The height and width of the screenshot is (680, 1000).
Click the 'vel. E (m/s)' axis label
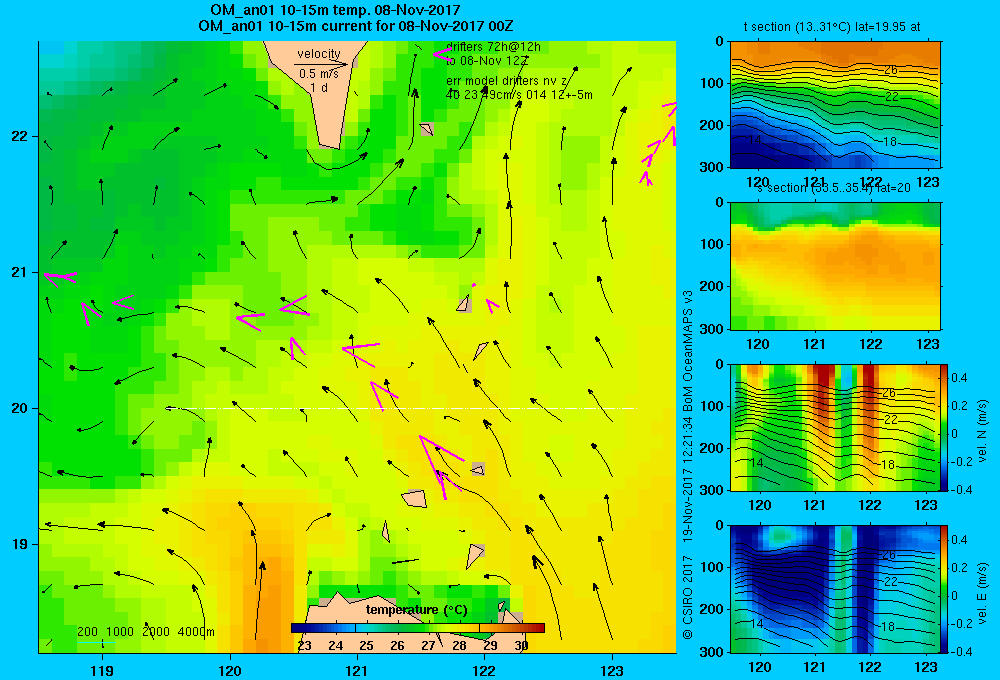point(982,593)
